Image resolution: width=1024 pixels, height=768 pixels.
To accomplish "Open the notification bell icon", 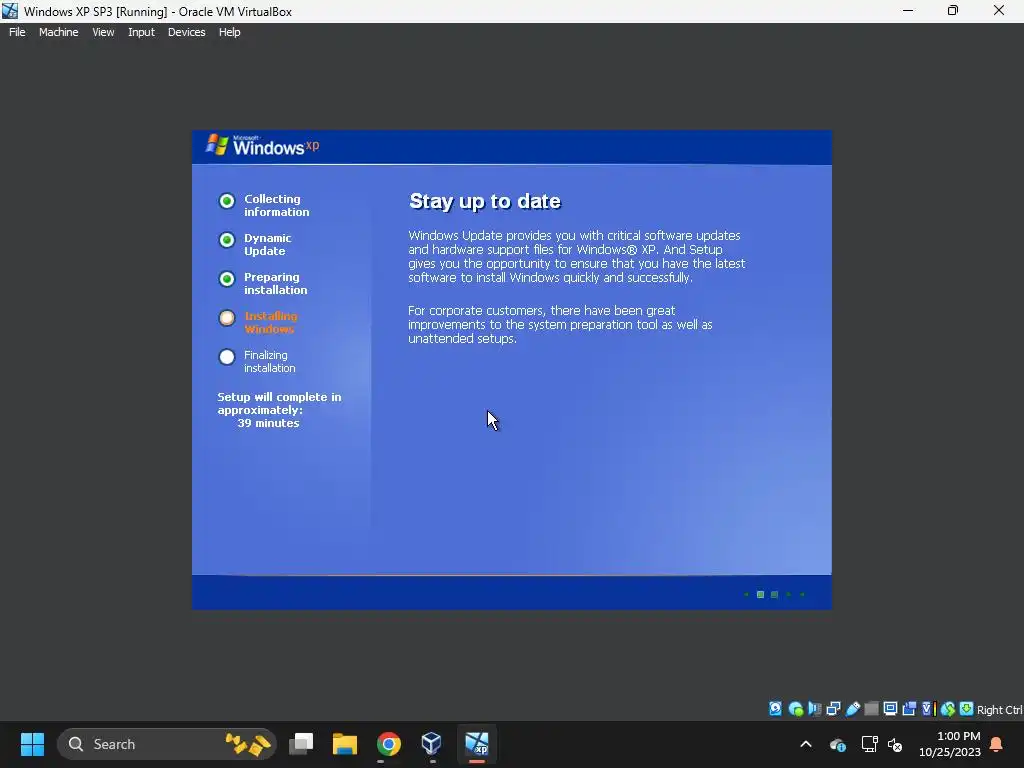I will pos(997,744).
